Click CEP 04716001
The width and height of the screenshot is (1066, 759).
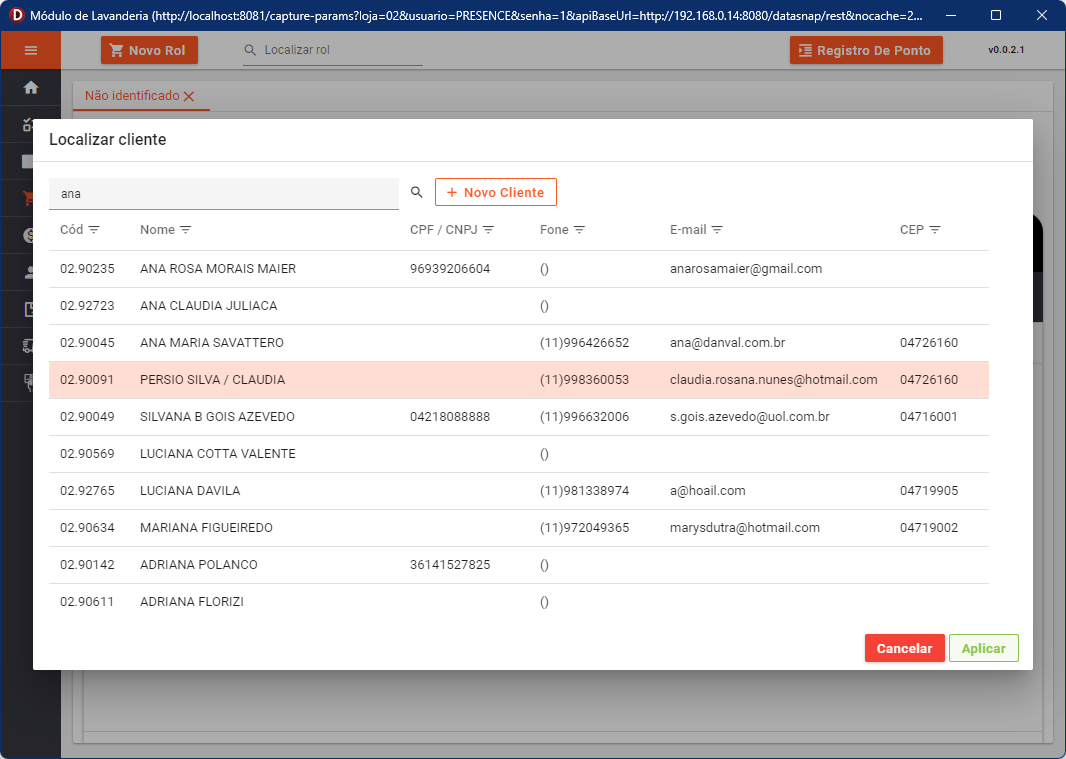929,417
